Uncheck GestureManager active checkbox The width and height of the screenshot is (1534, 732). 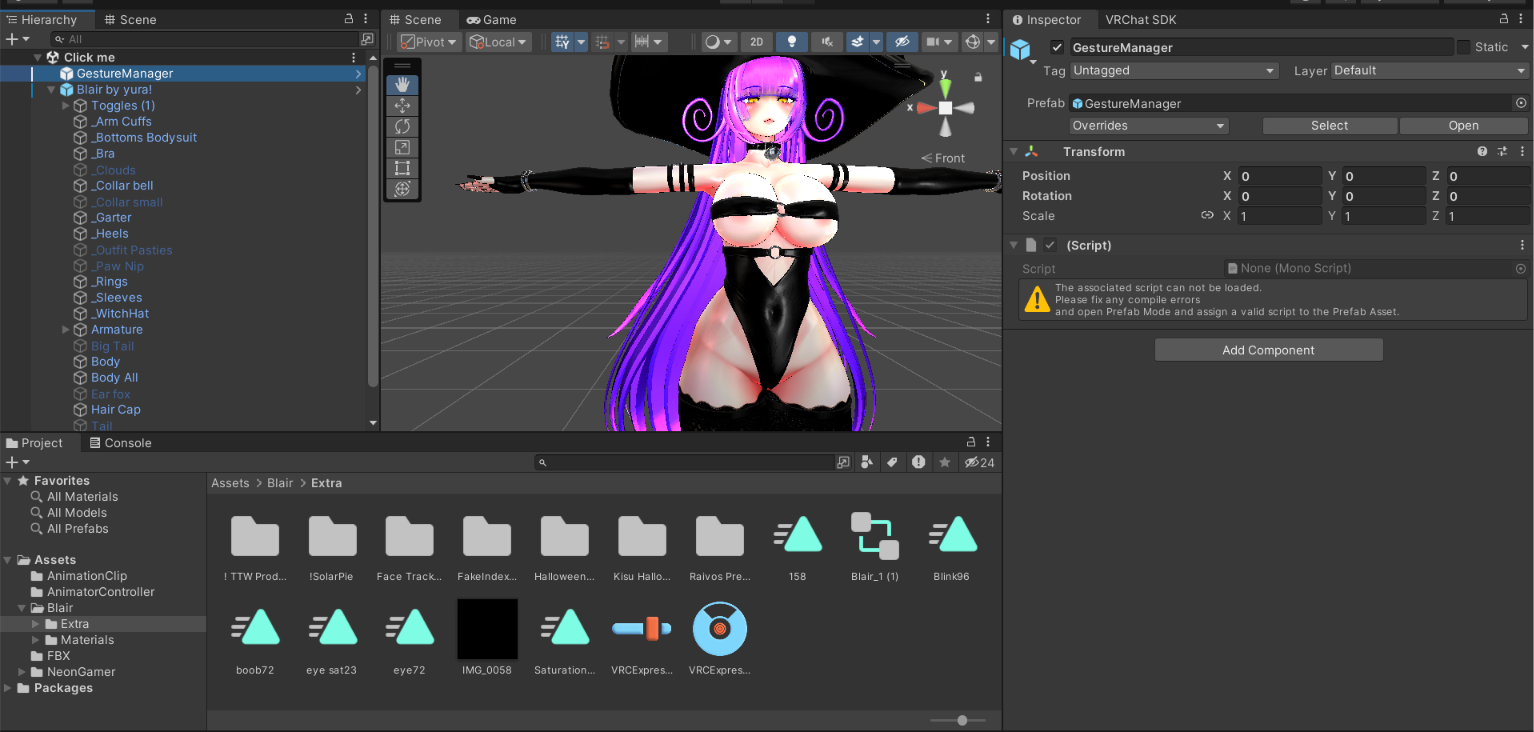1057,47
